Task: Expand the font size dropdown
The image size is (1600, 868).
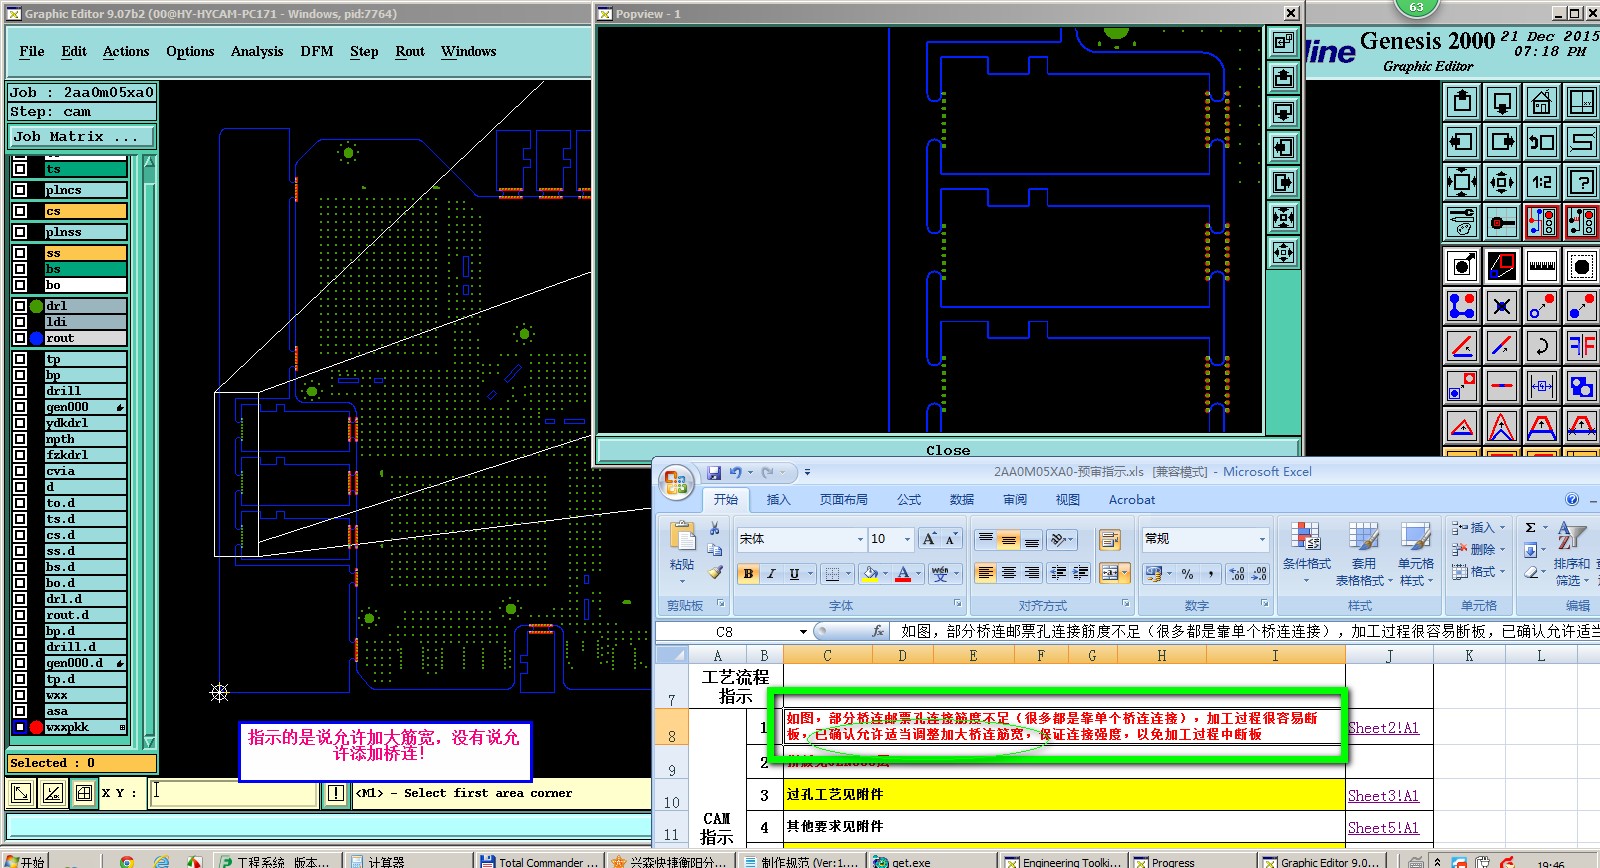Action: [x=907, y=539]
